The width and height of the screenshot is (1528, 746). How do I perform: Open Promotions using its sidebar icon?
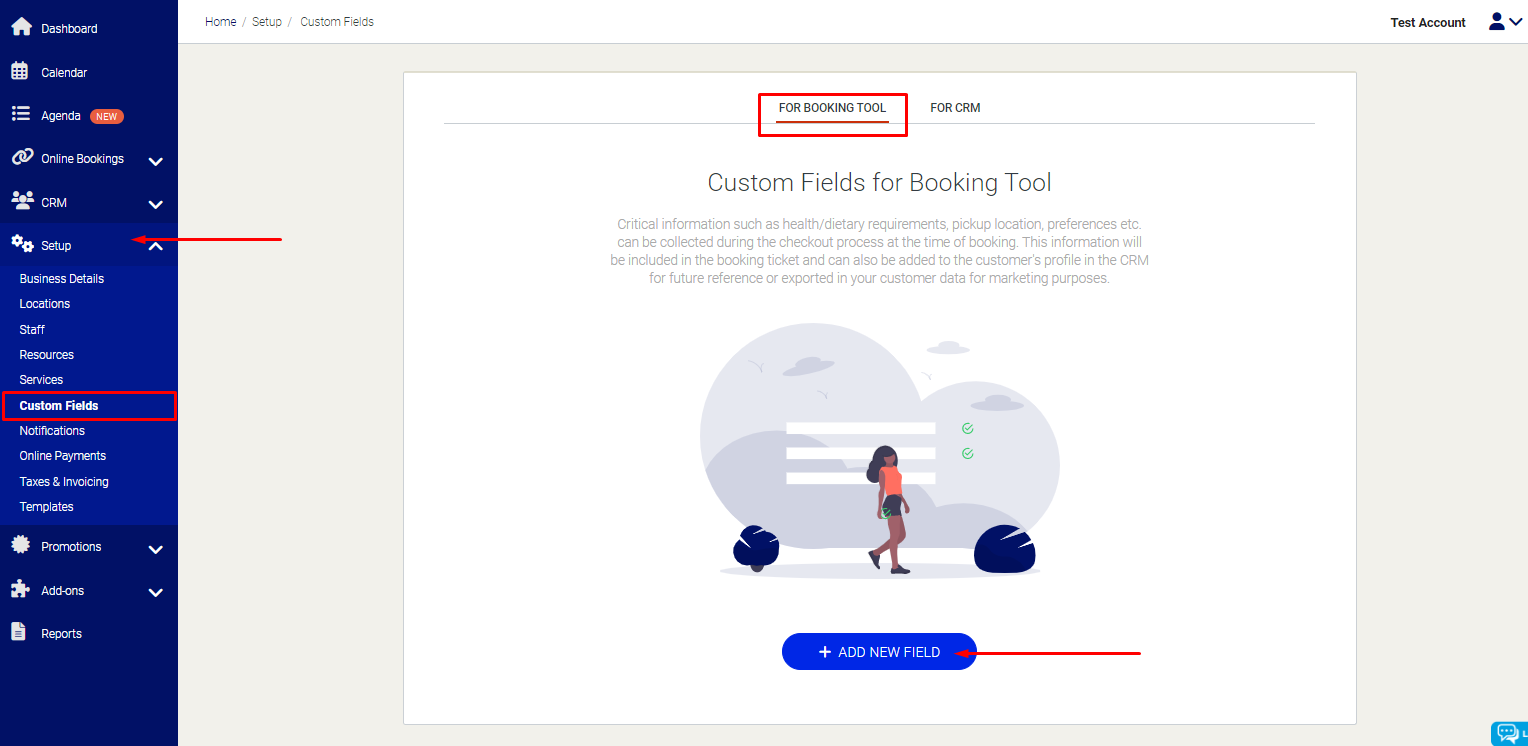pyautogui.click(x=21, y=546)
